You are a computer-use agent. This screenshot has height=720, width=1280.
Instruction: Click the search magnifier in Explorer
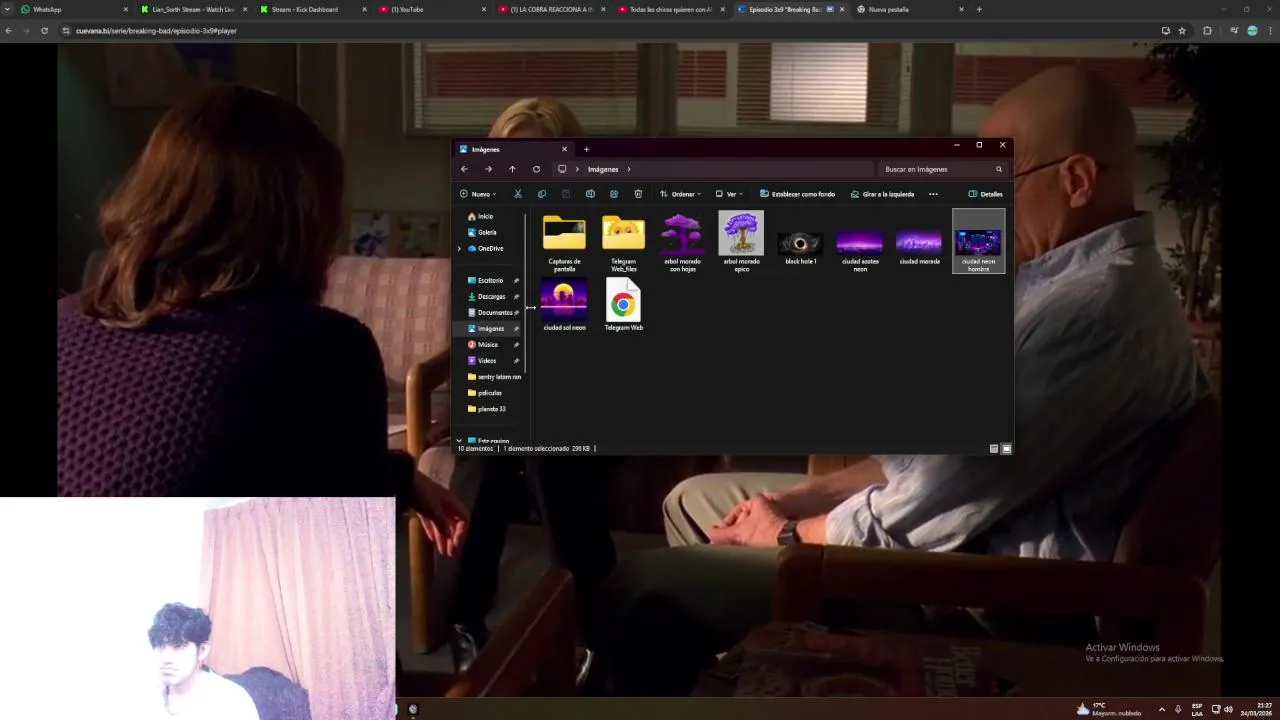click(x=998, y=169)
